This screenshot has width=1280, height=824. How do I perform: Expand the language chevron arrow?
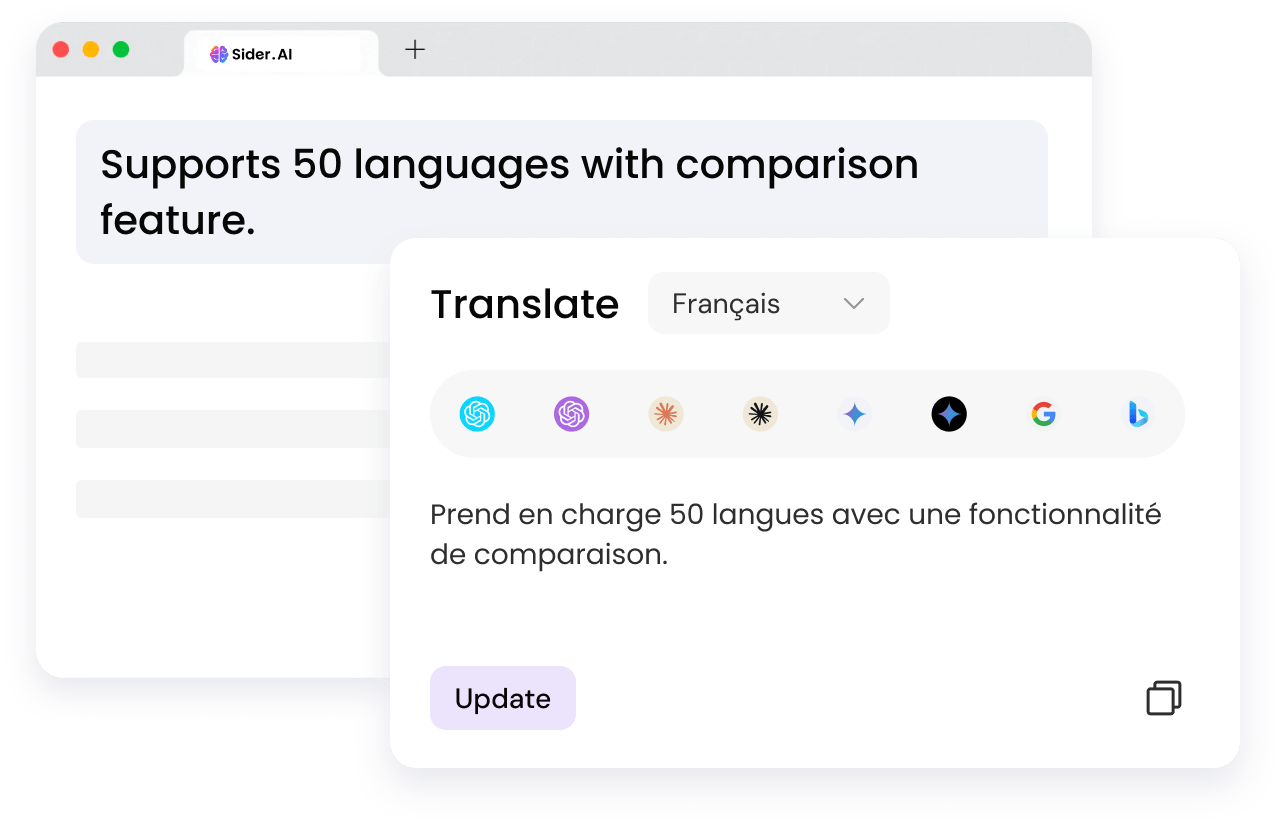click(x=854, y=303)
